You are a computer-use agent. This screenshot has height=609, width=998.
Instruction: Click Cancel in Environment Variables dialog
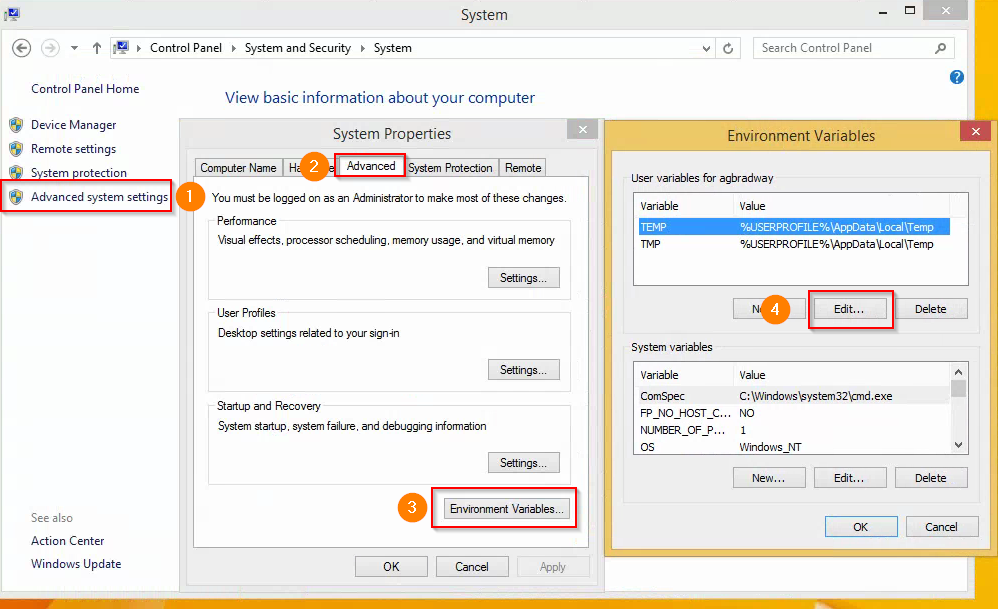pos(941,527)
